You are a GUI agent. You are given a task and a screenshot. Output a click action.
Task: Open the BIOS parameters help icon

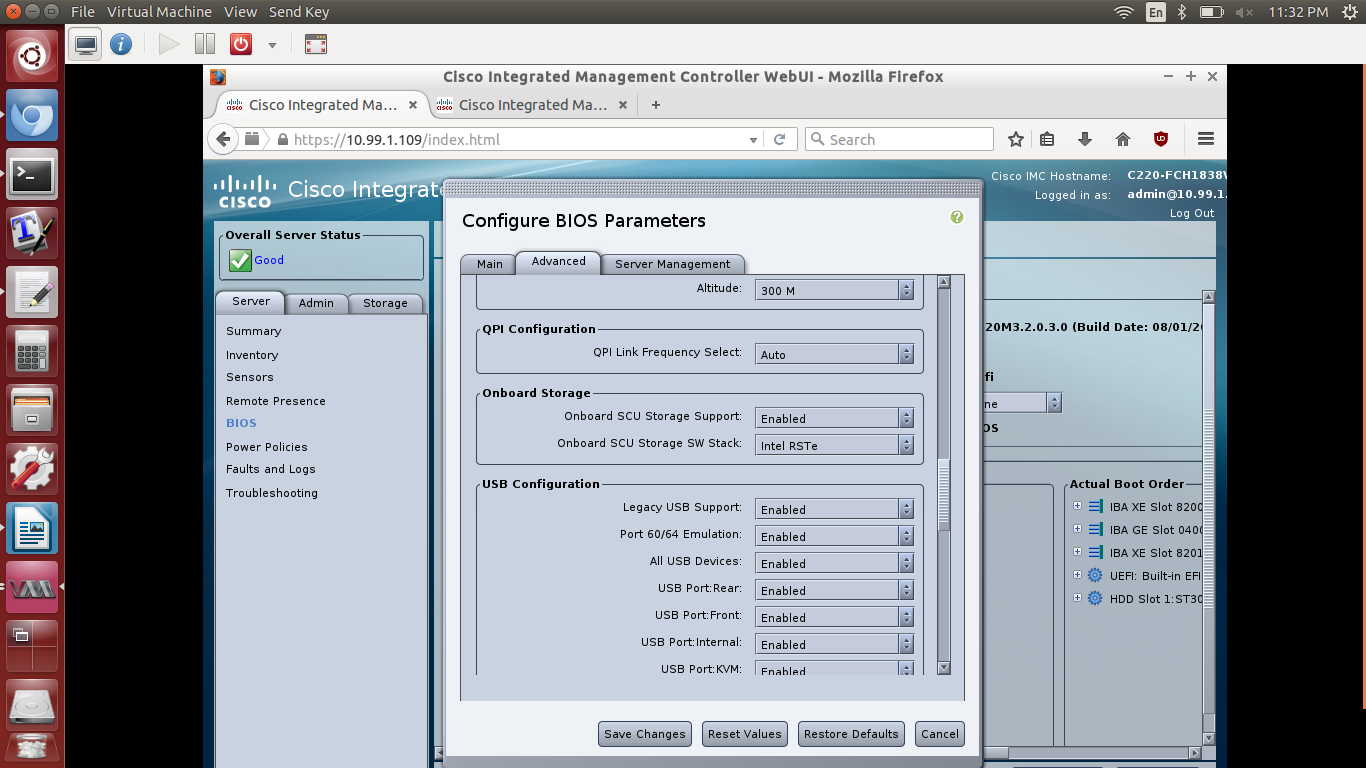click(957, 217)
